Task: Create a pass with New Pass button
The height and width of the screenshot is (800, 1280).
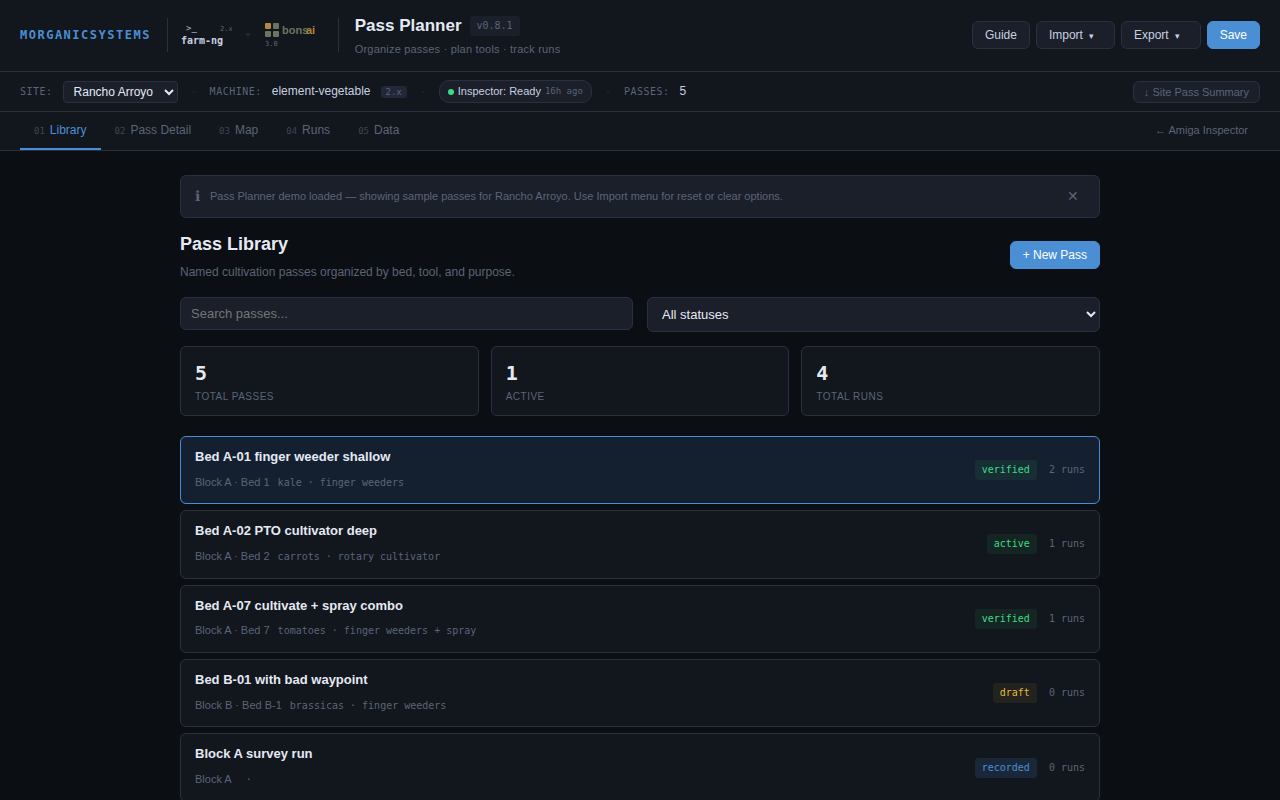Action: point(1054,255)
